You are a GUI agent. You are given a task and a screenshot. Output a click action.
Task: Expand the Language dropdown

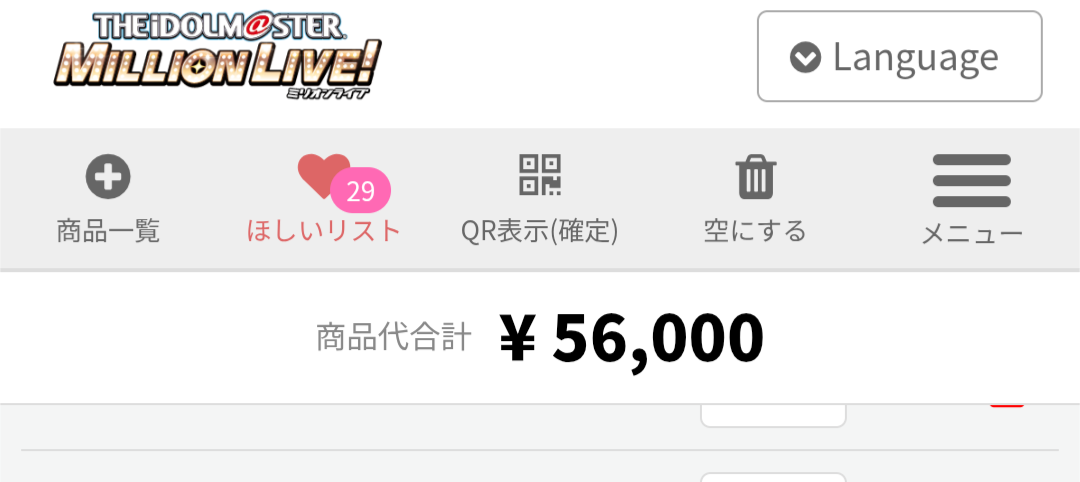pos(900,56)
